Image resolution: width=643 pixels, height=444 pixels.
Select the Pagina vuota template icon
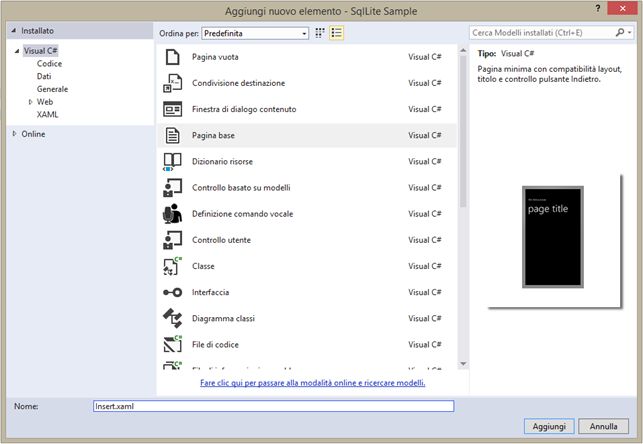(x=172, y=57)
